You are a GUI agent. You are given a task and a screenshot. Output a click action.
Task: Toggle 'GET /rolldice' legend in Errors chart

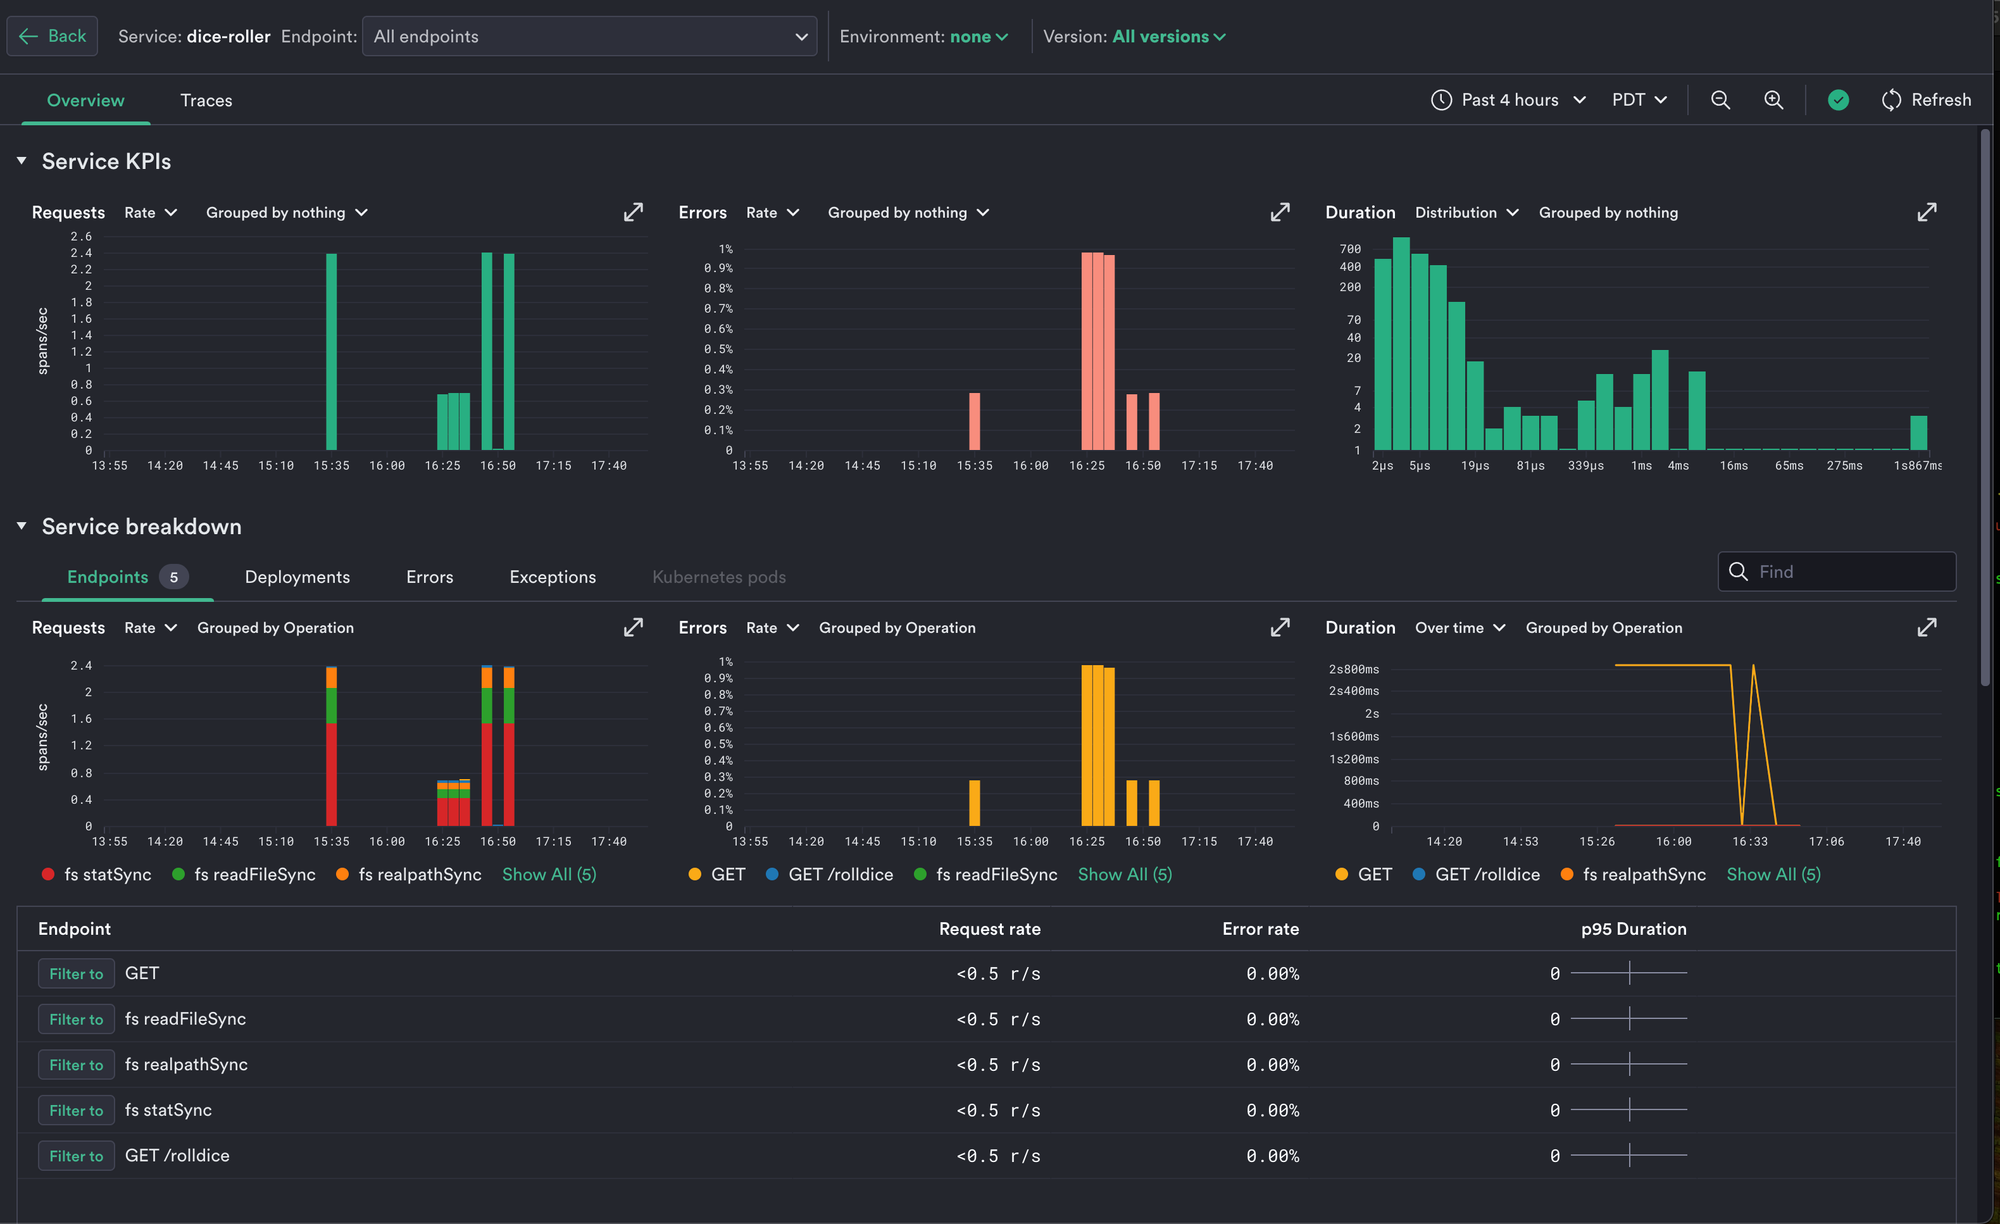click(x=830, y=874)
